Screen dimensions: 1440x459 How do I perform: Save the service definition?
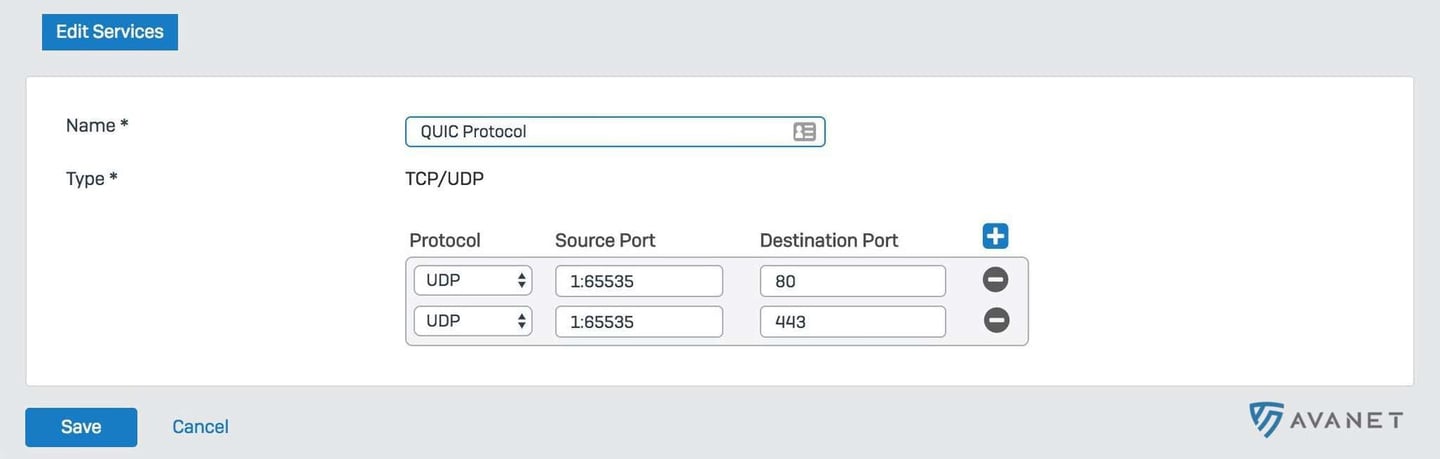click(x=81, y=427)
